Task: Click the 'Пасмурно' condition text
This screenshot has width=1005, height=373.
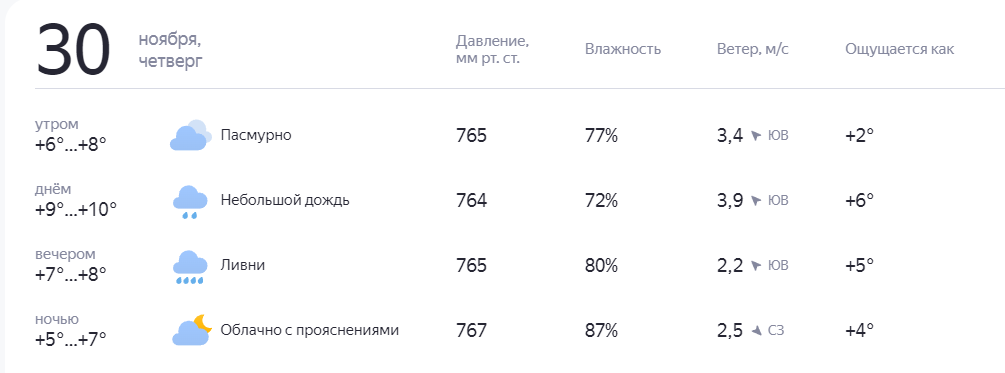Action: pos(256,135)
